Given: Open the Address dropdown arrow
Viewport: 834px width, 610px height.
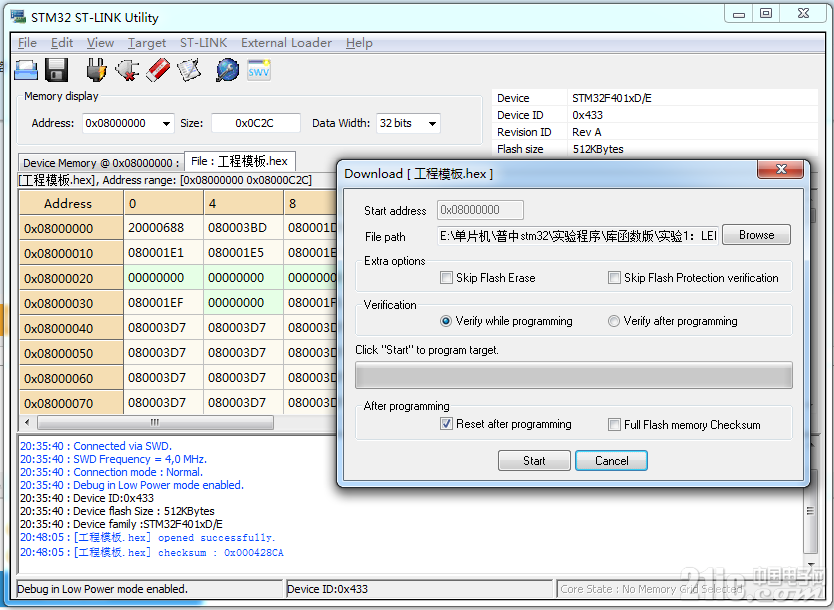Looking at the screenshot, I should (x=166, y=123).
